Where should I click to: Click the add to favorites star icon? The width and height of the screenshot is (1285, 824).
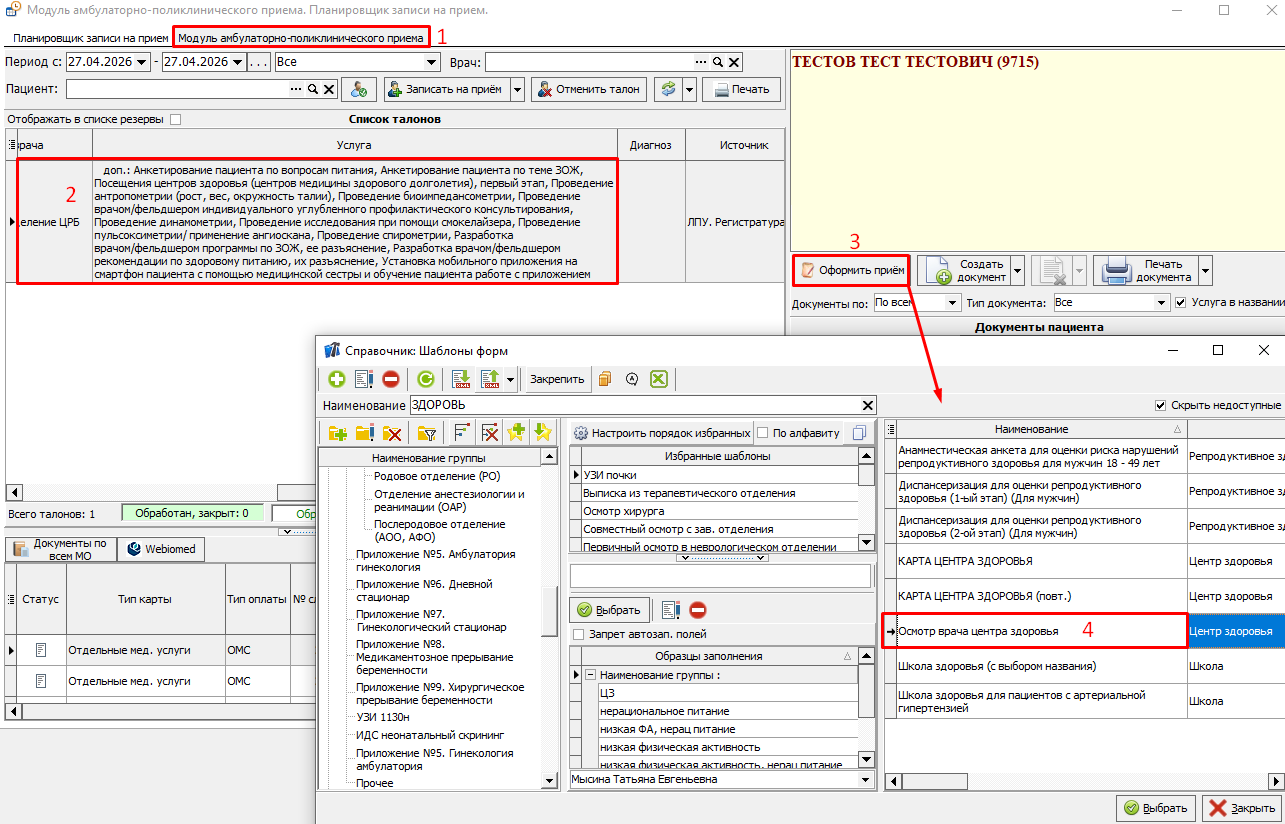click(516, 433)
